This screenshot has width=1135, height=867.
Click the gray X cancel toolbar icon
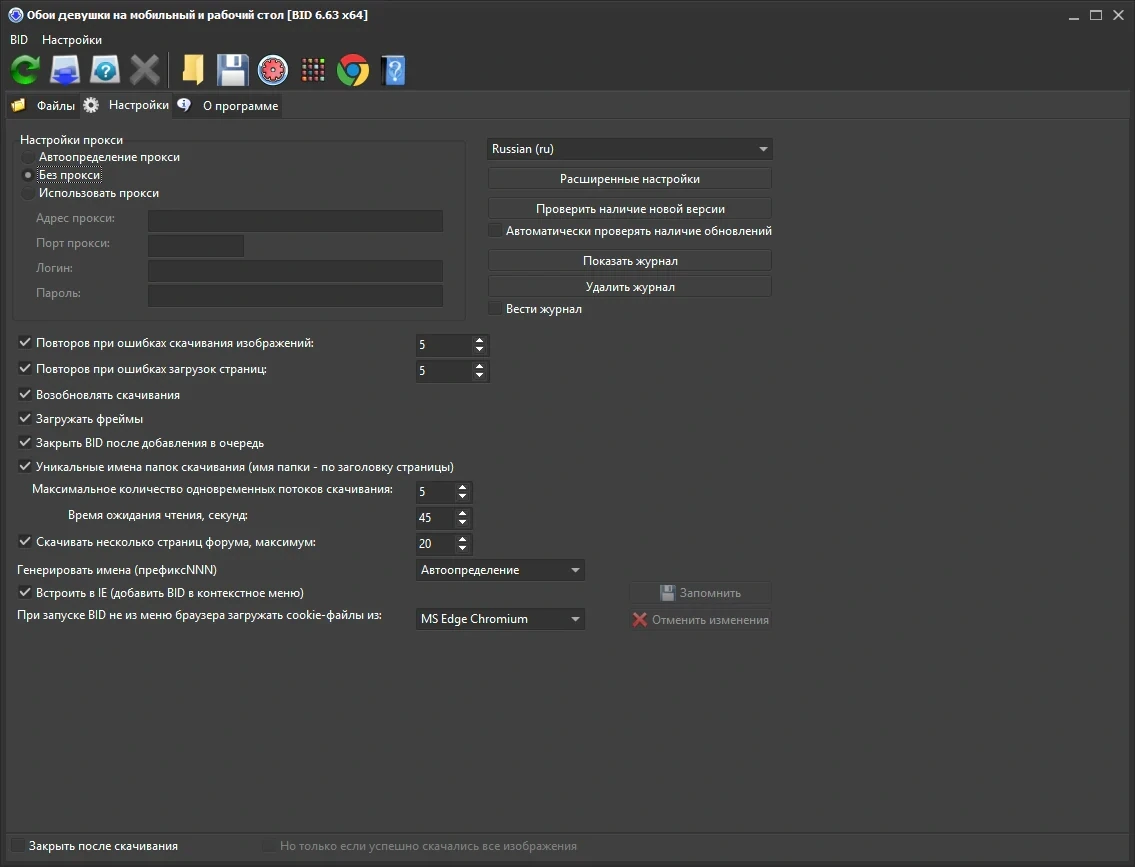[145, 70]
